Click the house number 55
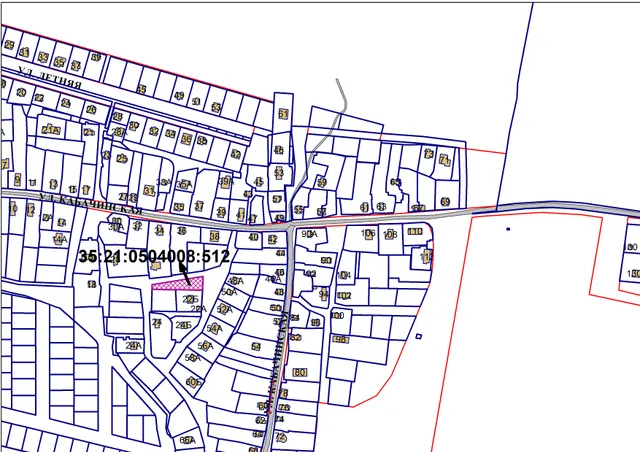640x452 pixels. pos(298,210)
